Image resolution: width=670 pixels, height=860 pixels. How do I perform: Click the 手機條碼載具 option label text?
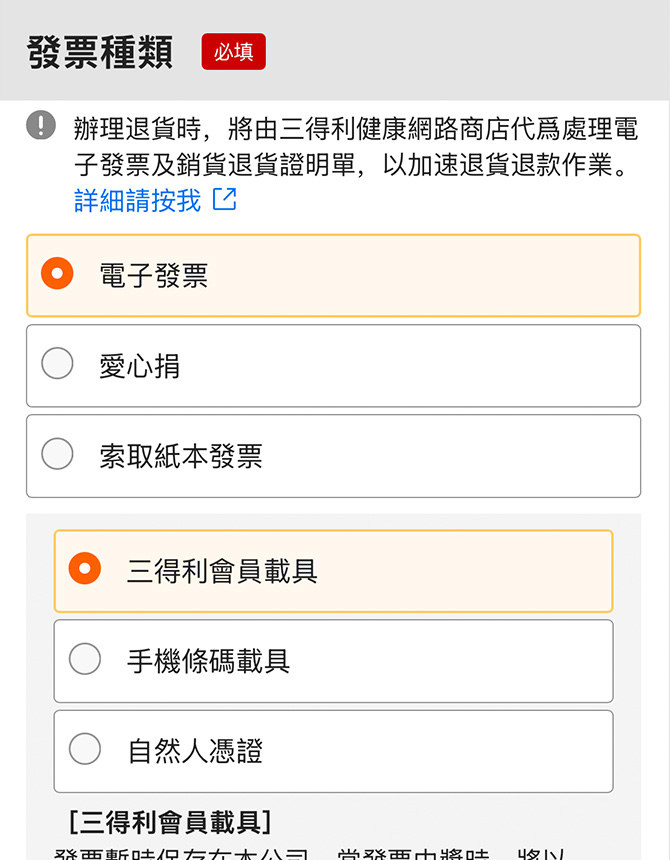(x=208, y=661)
